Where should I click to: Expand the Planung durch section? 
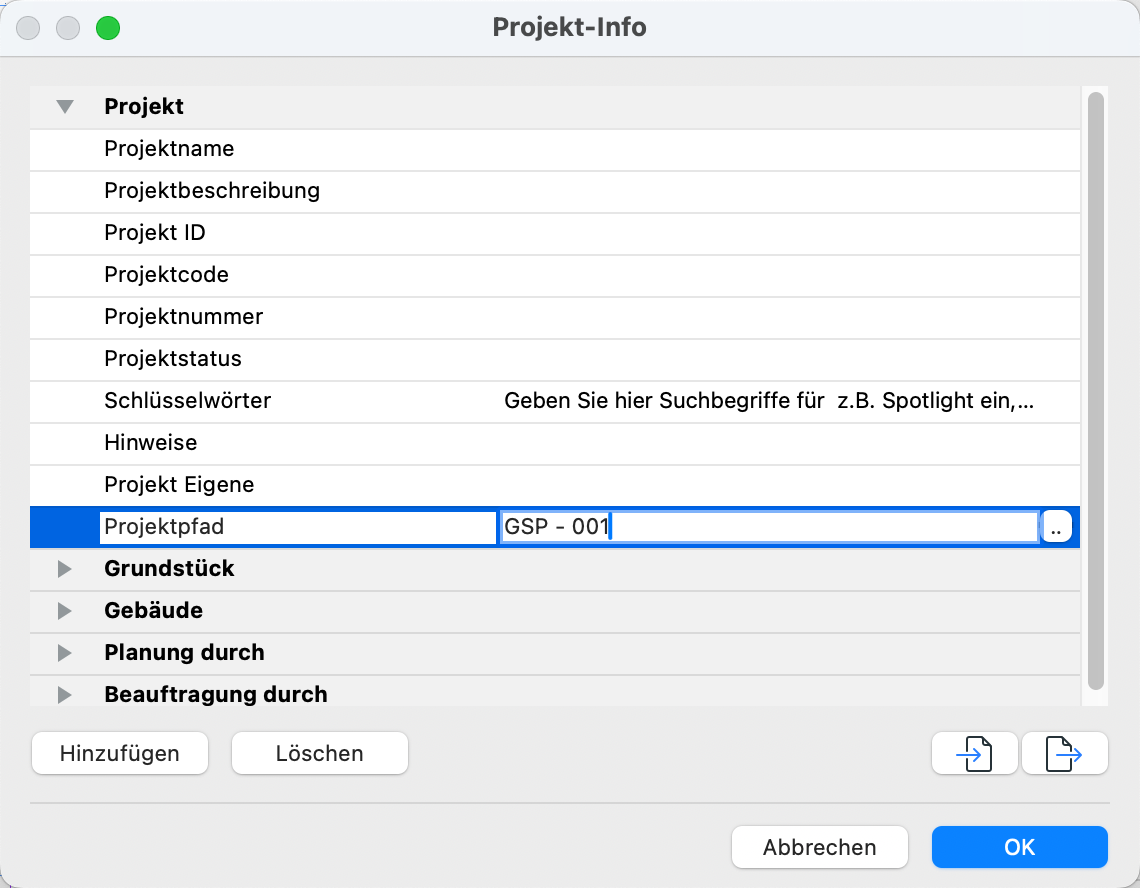click(64, 652)
